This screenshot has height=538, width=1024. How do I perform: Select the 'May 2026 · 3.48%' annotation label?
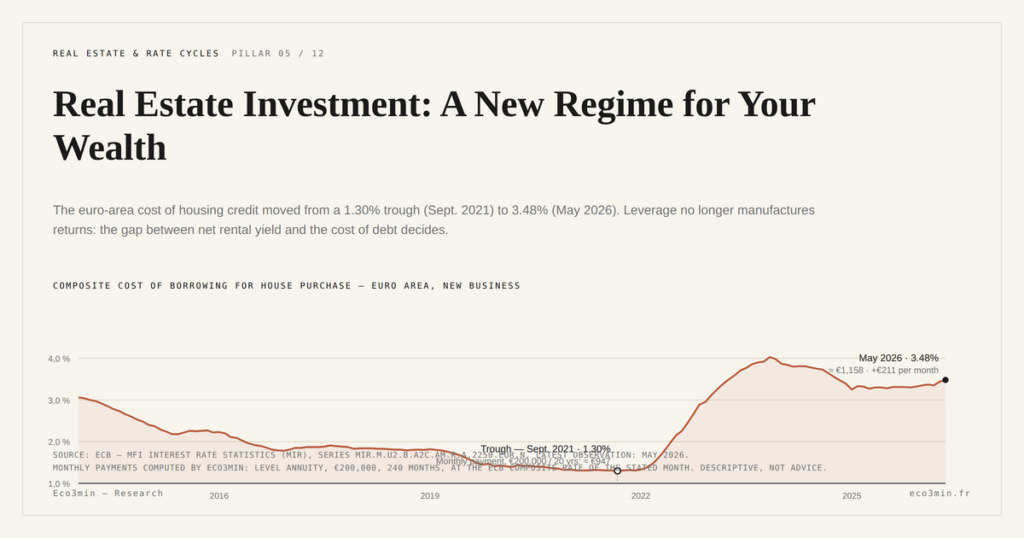click(898, 358)
